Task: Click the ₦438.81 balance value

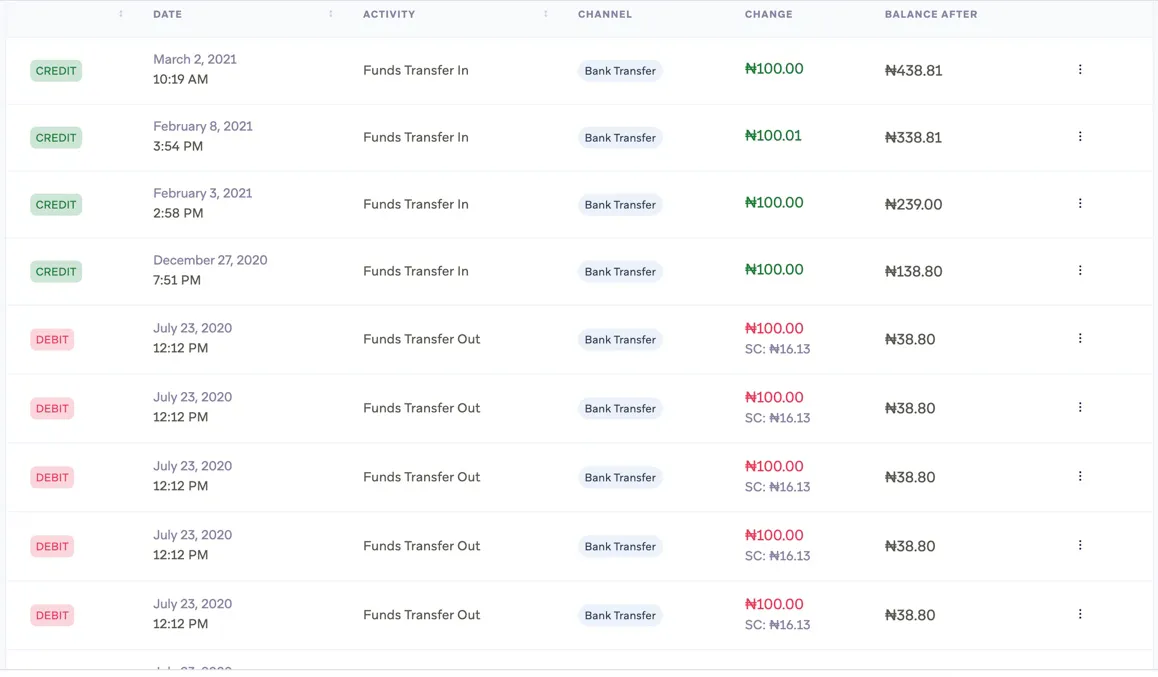Action: pyautogui.click(x=913, y=71)
